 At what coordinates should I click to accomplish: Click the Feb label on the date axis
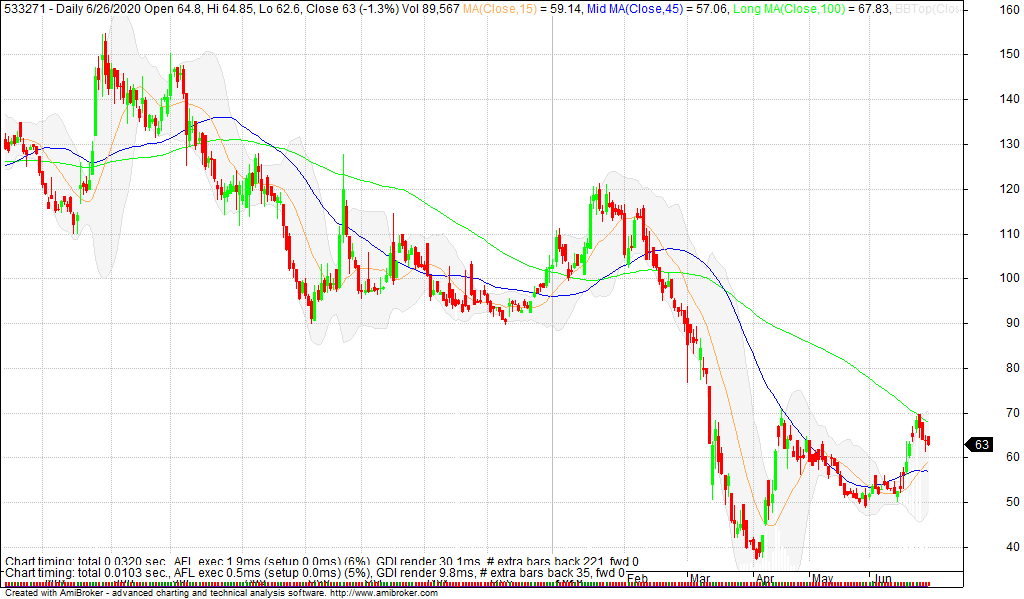[x=638, y=578]
